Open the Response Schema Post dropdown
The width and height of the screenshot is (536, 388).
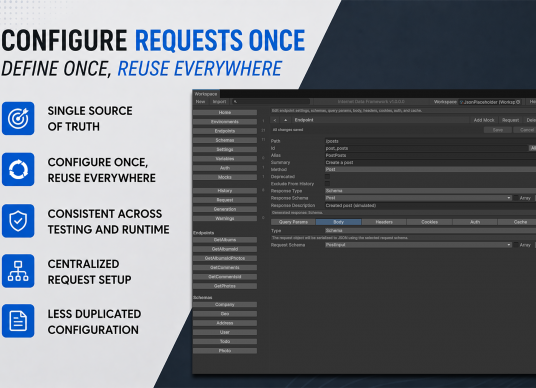[418, 198]
